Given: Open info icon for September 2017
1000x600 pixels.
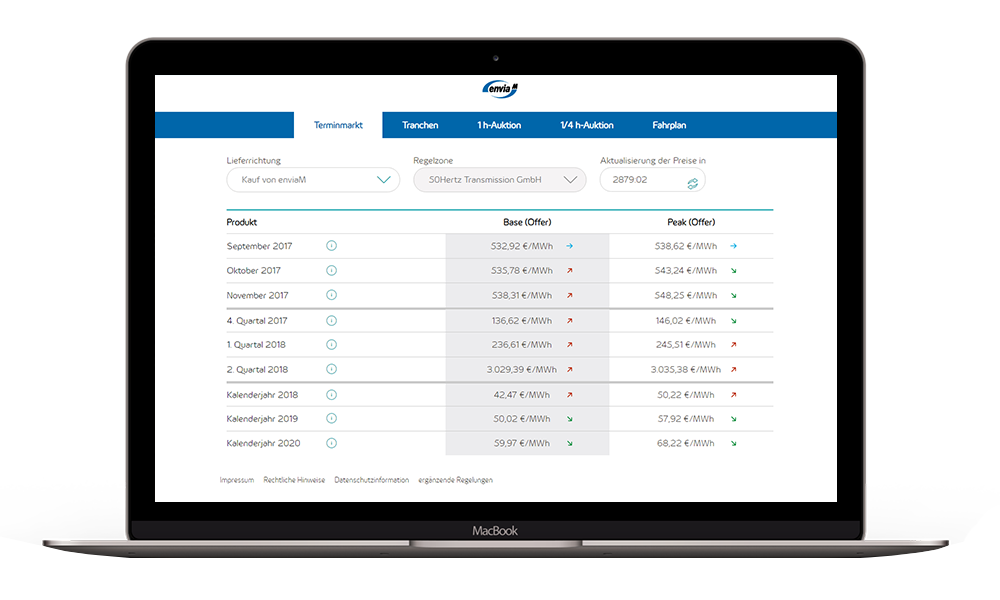Looking at the screenshot, I should coord(332,245).
